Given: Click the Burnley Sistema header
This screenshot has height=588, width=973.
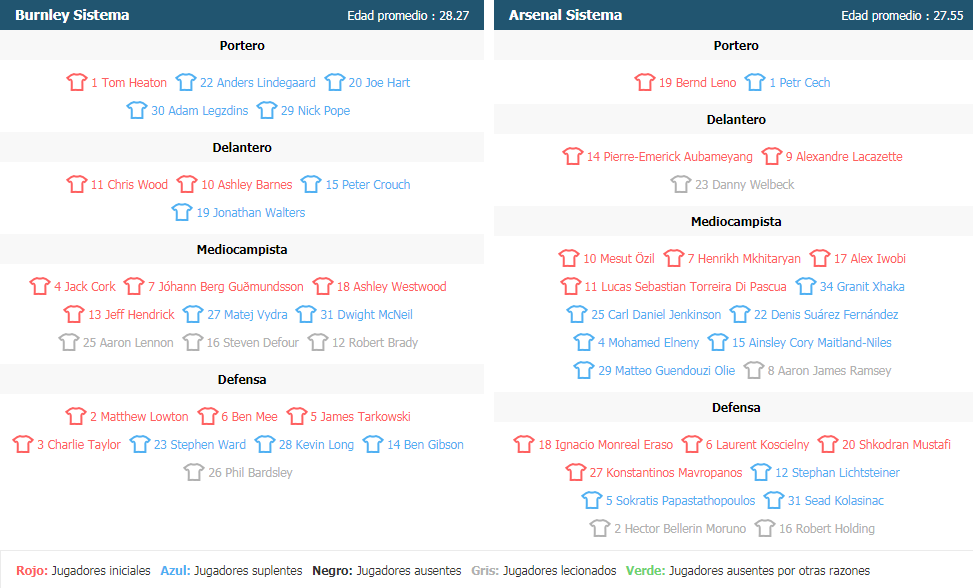Looking at the screenshot, I should 72,15.
